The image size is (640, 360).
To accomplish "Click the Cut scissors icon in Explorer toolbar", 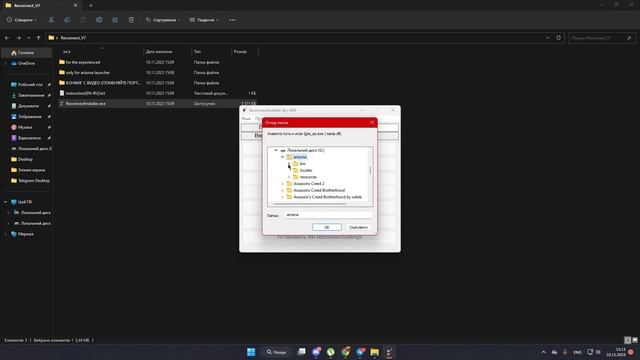I will point(51,20).
